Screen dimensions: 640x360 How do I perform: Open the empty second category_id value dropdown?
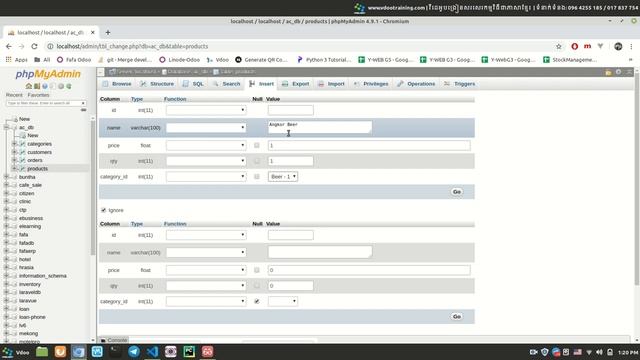[x=283, y=301]
